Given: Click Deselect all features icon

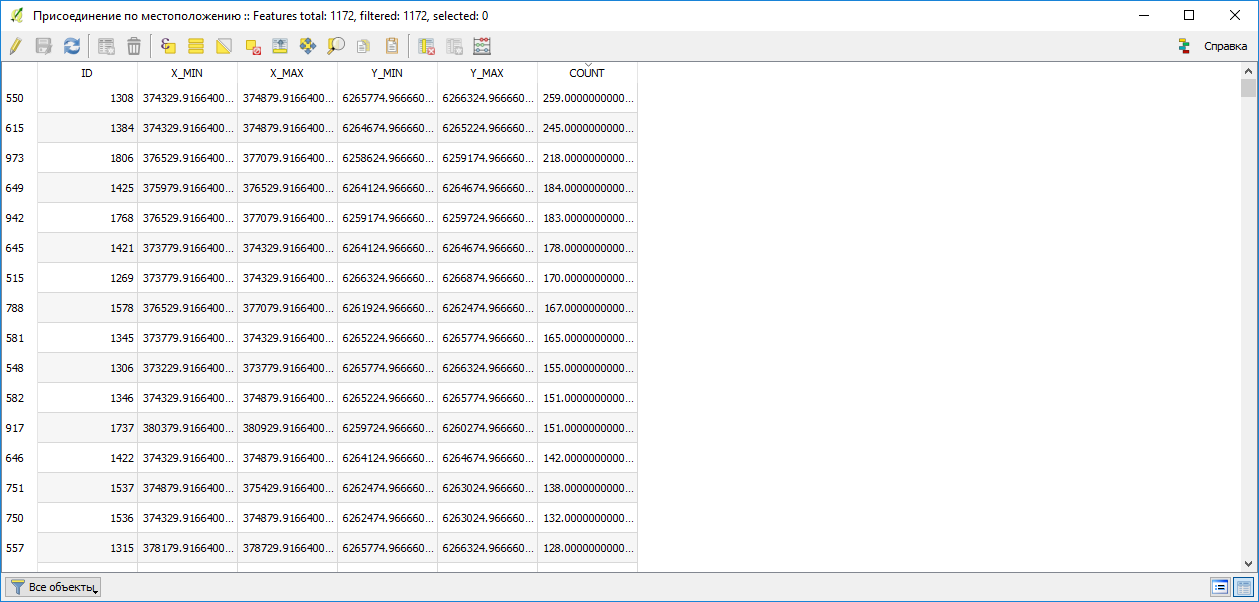Looking at the screenshot, I should click(252, 46).
